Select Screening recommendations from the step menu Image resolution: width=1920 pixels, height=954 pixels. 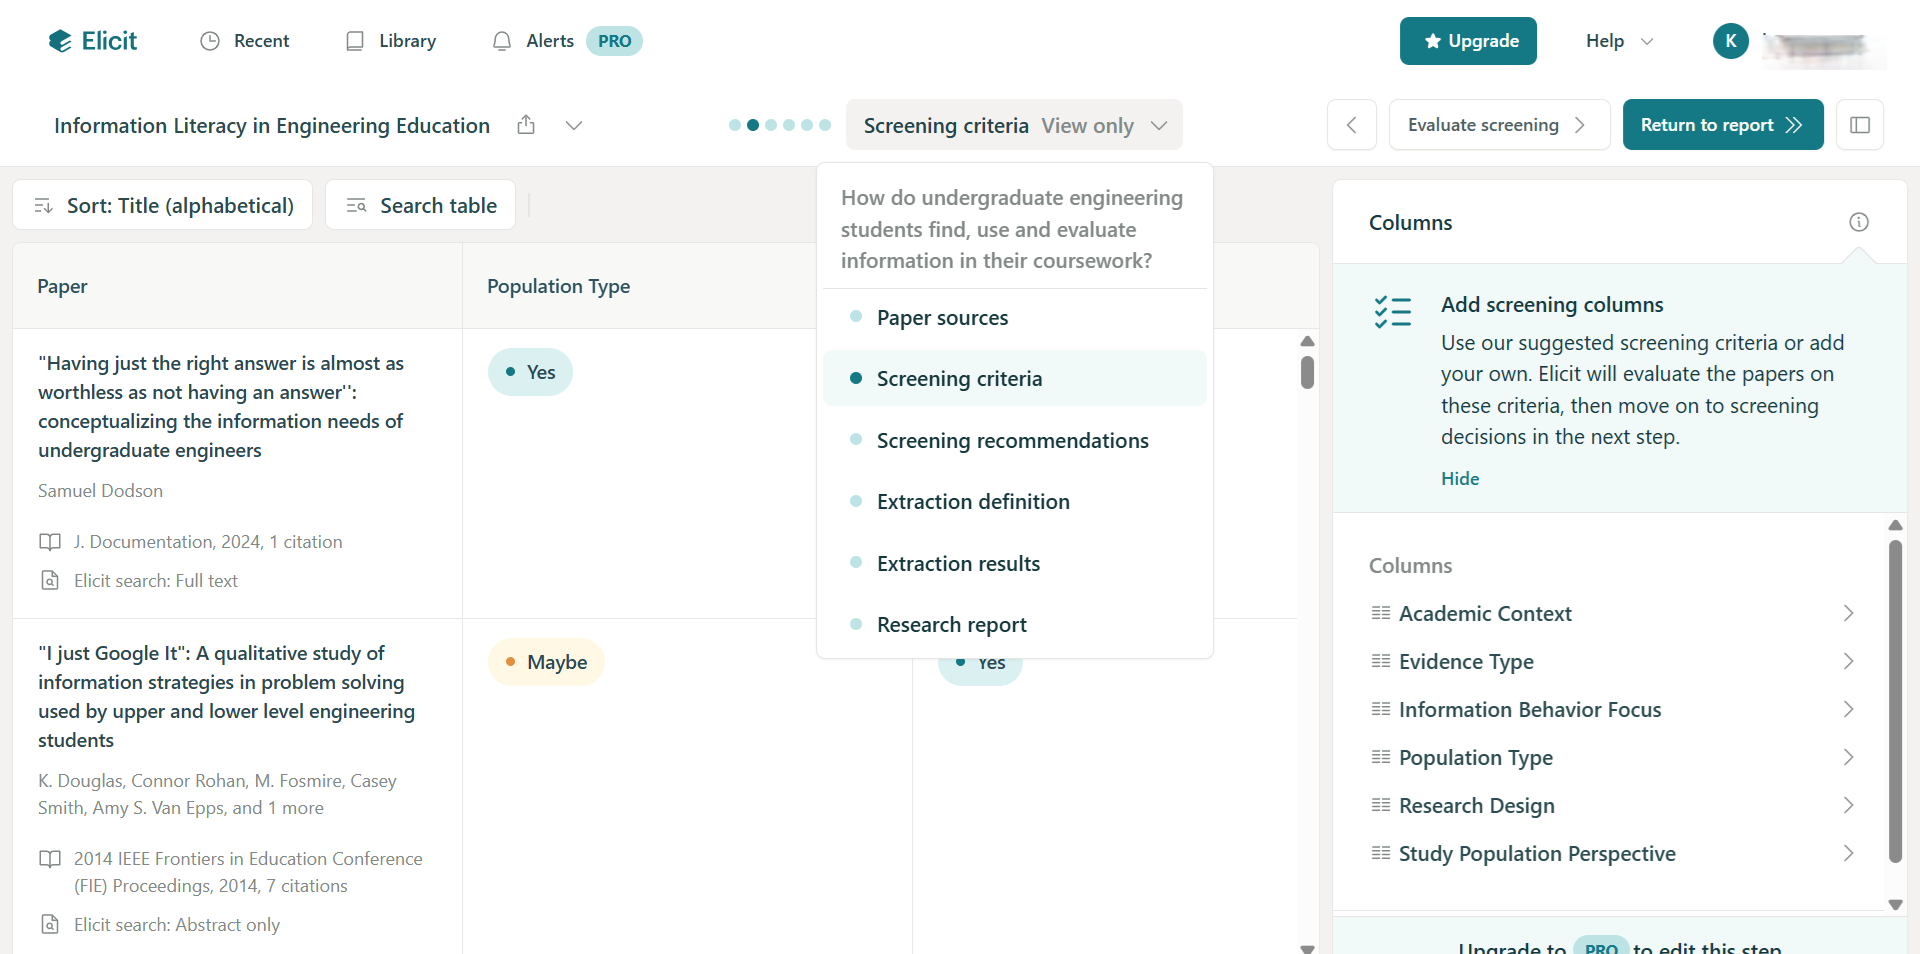point(1012,440)
